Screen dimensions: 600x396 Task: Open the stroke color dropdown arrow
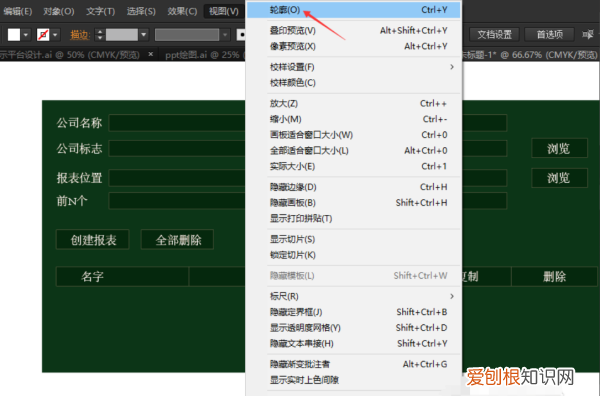click(55, 35)
